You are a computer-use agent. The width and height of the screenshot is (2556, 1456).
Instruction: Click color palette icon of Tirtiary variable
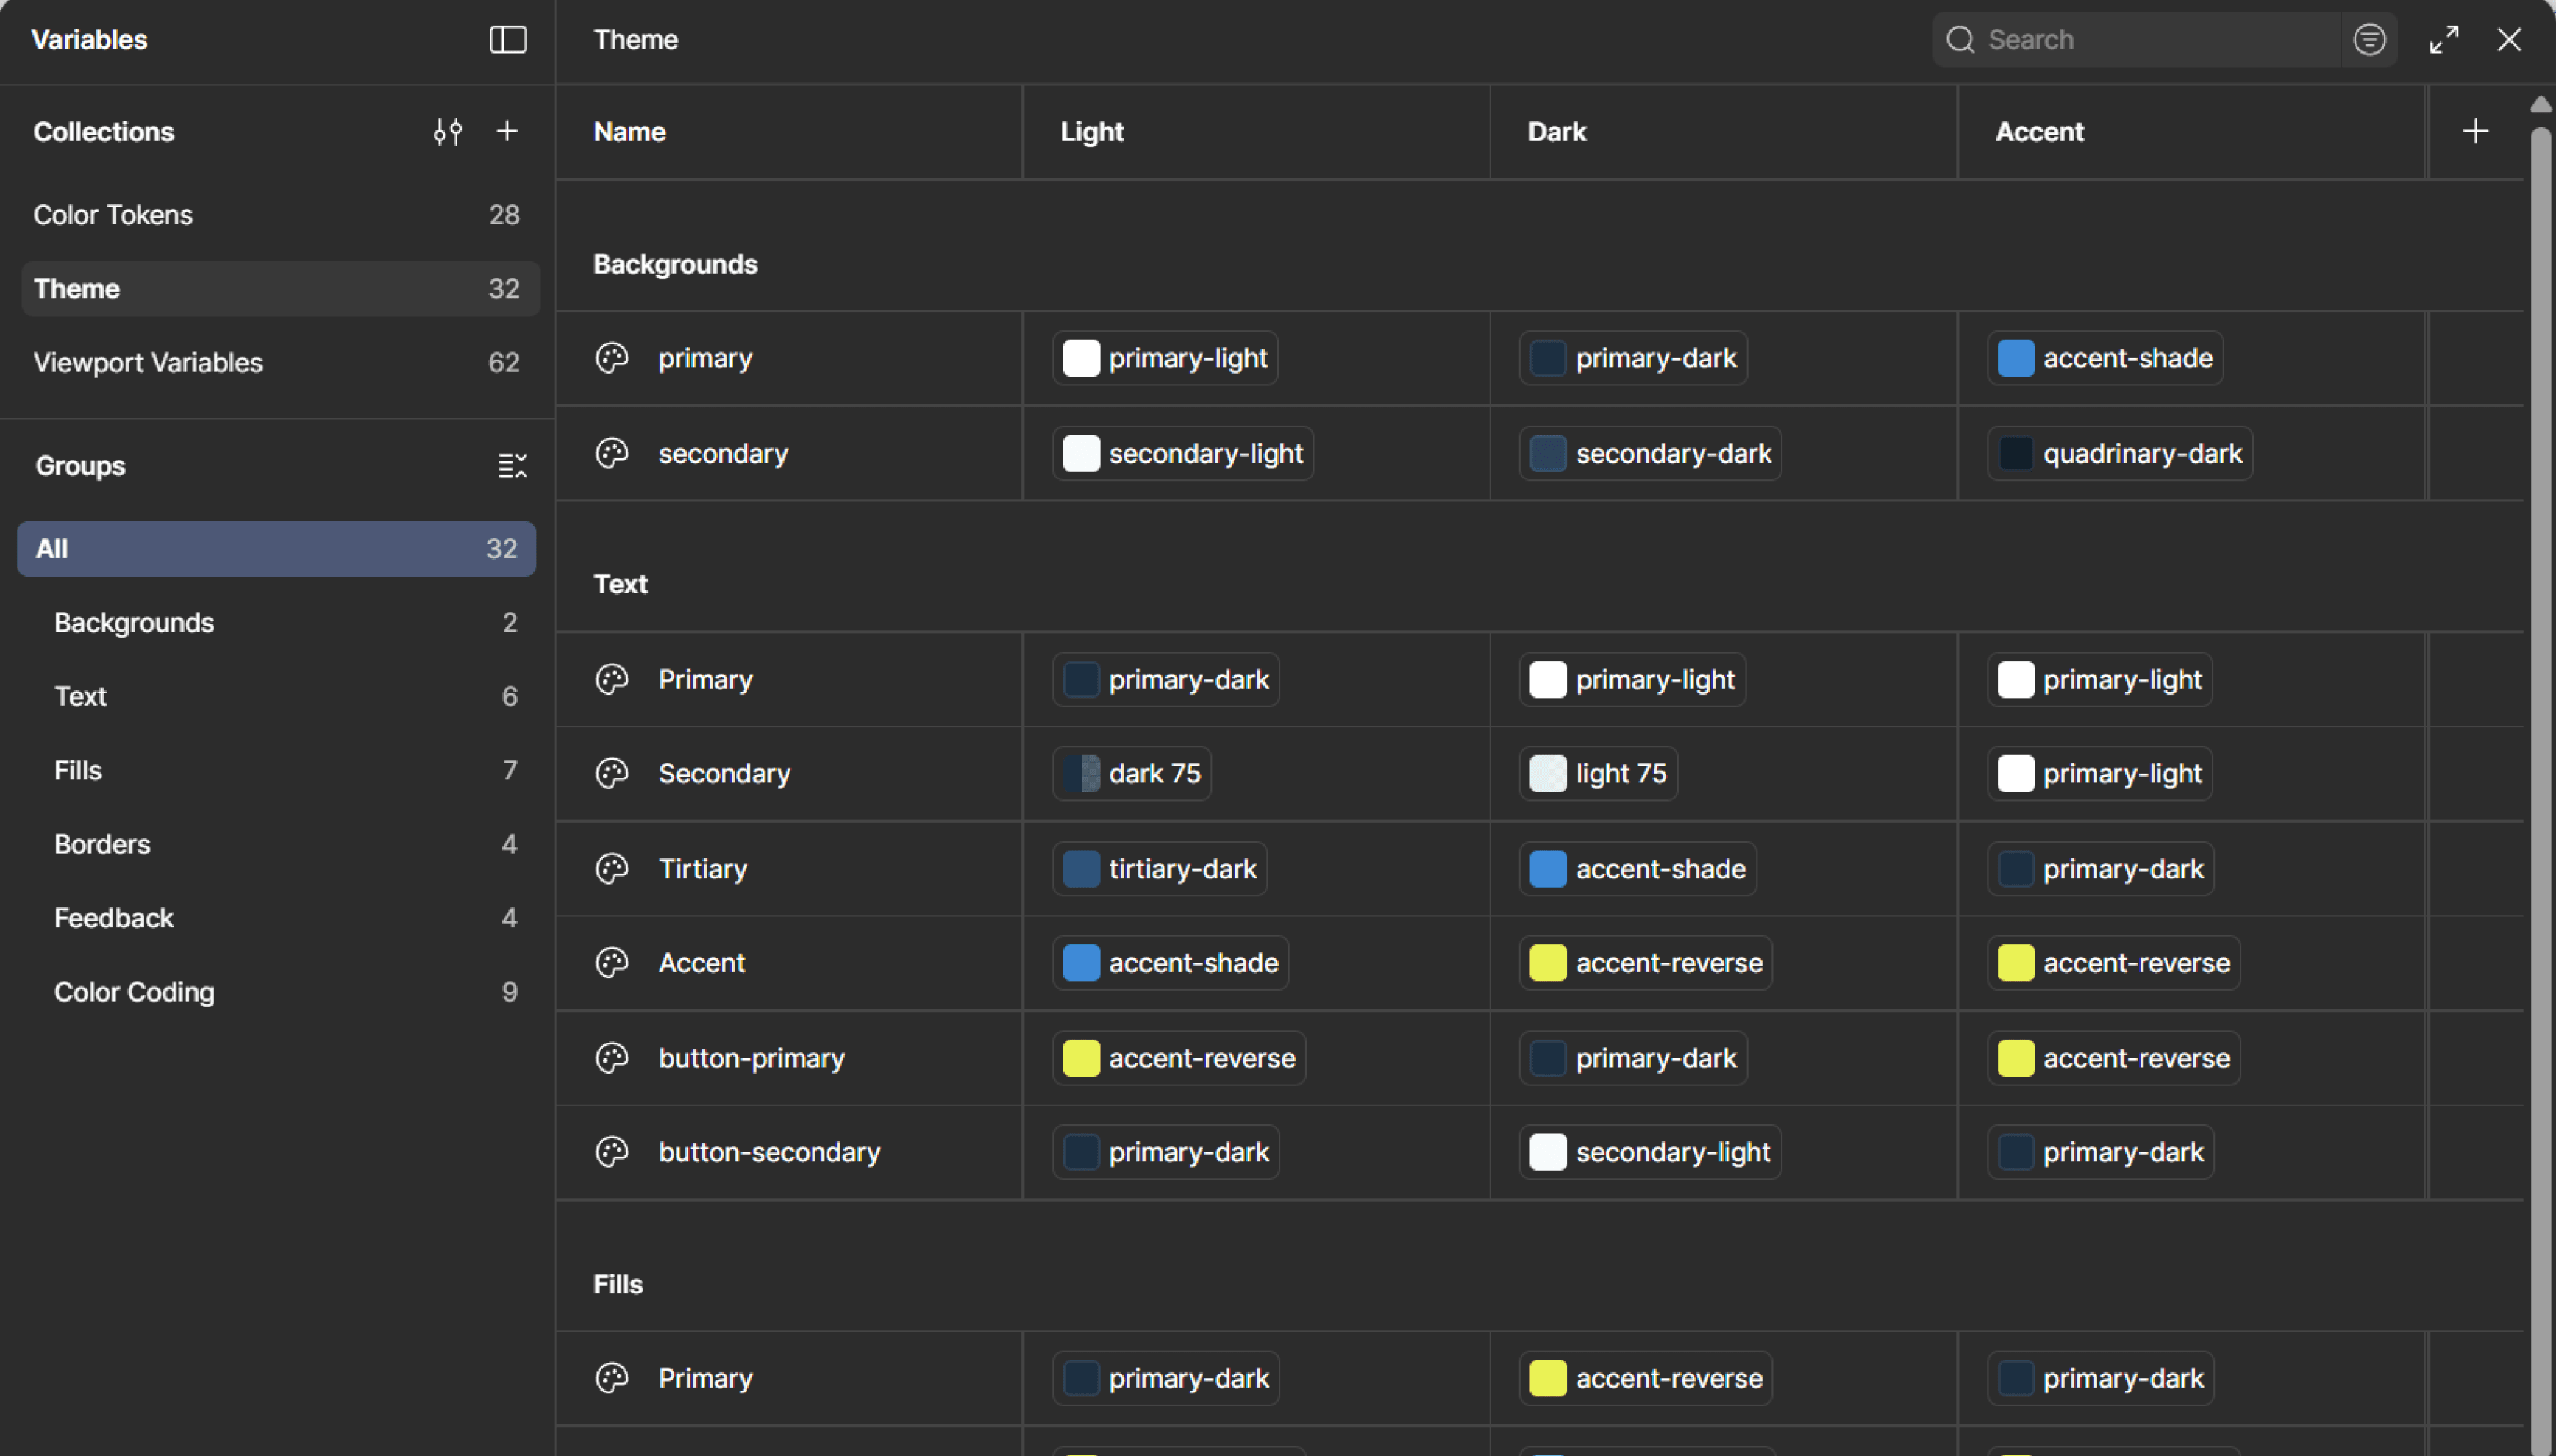[x=612, y=868]
